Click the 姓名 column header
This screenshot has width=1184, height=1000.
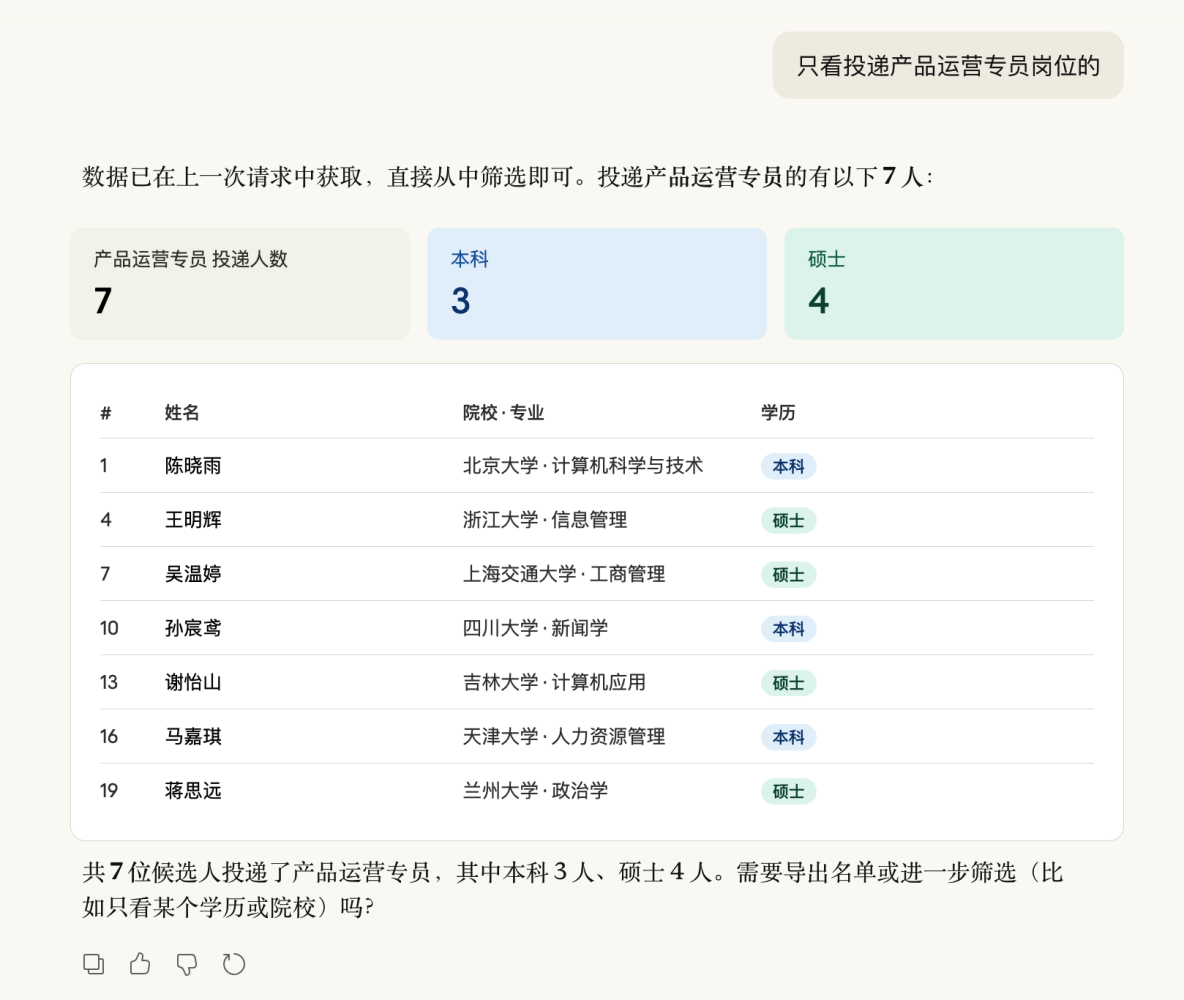coord(182,413)
